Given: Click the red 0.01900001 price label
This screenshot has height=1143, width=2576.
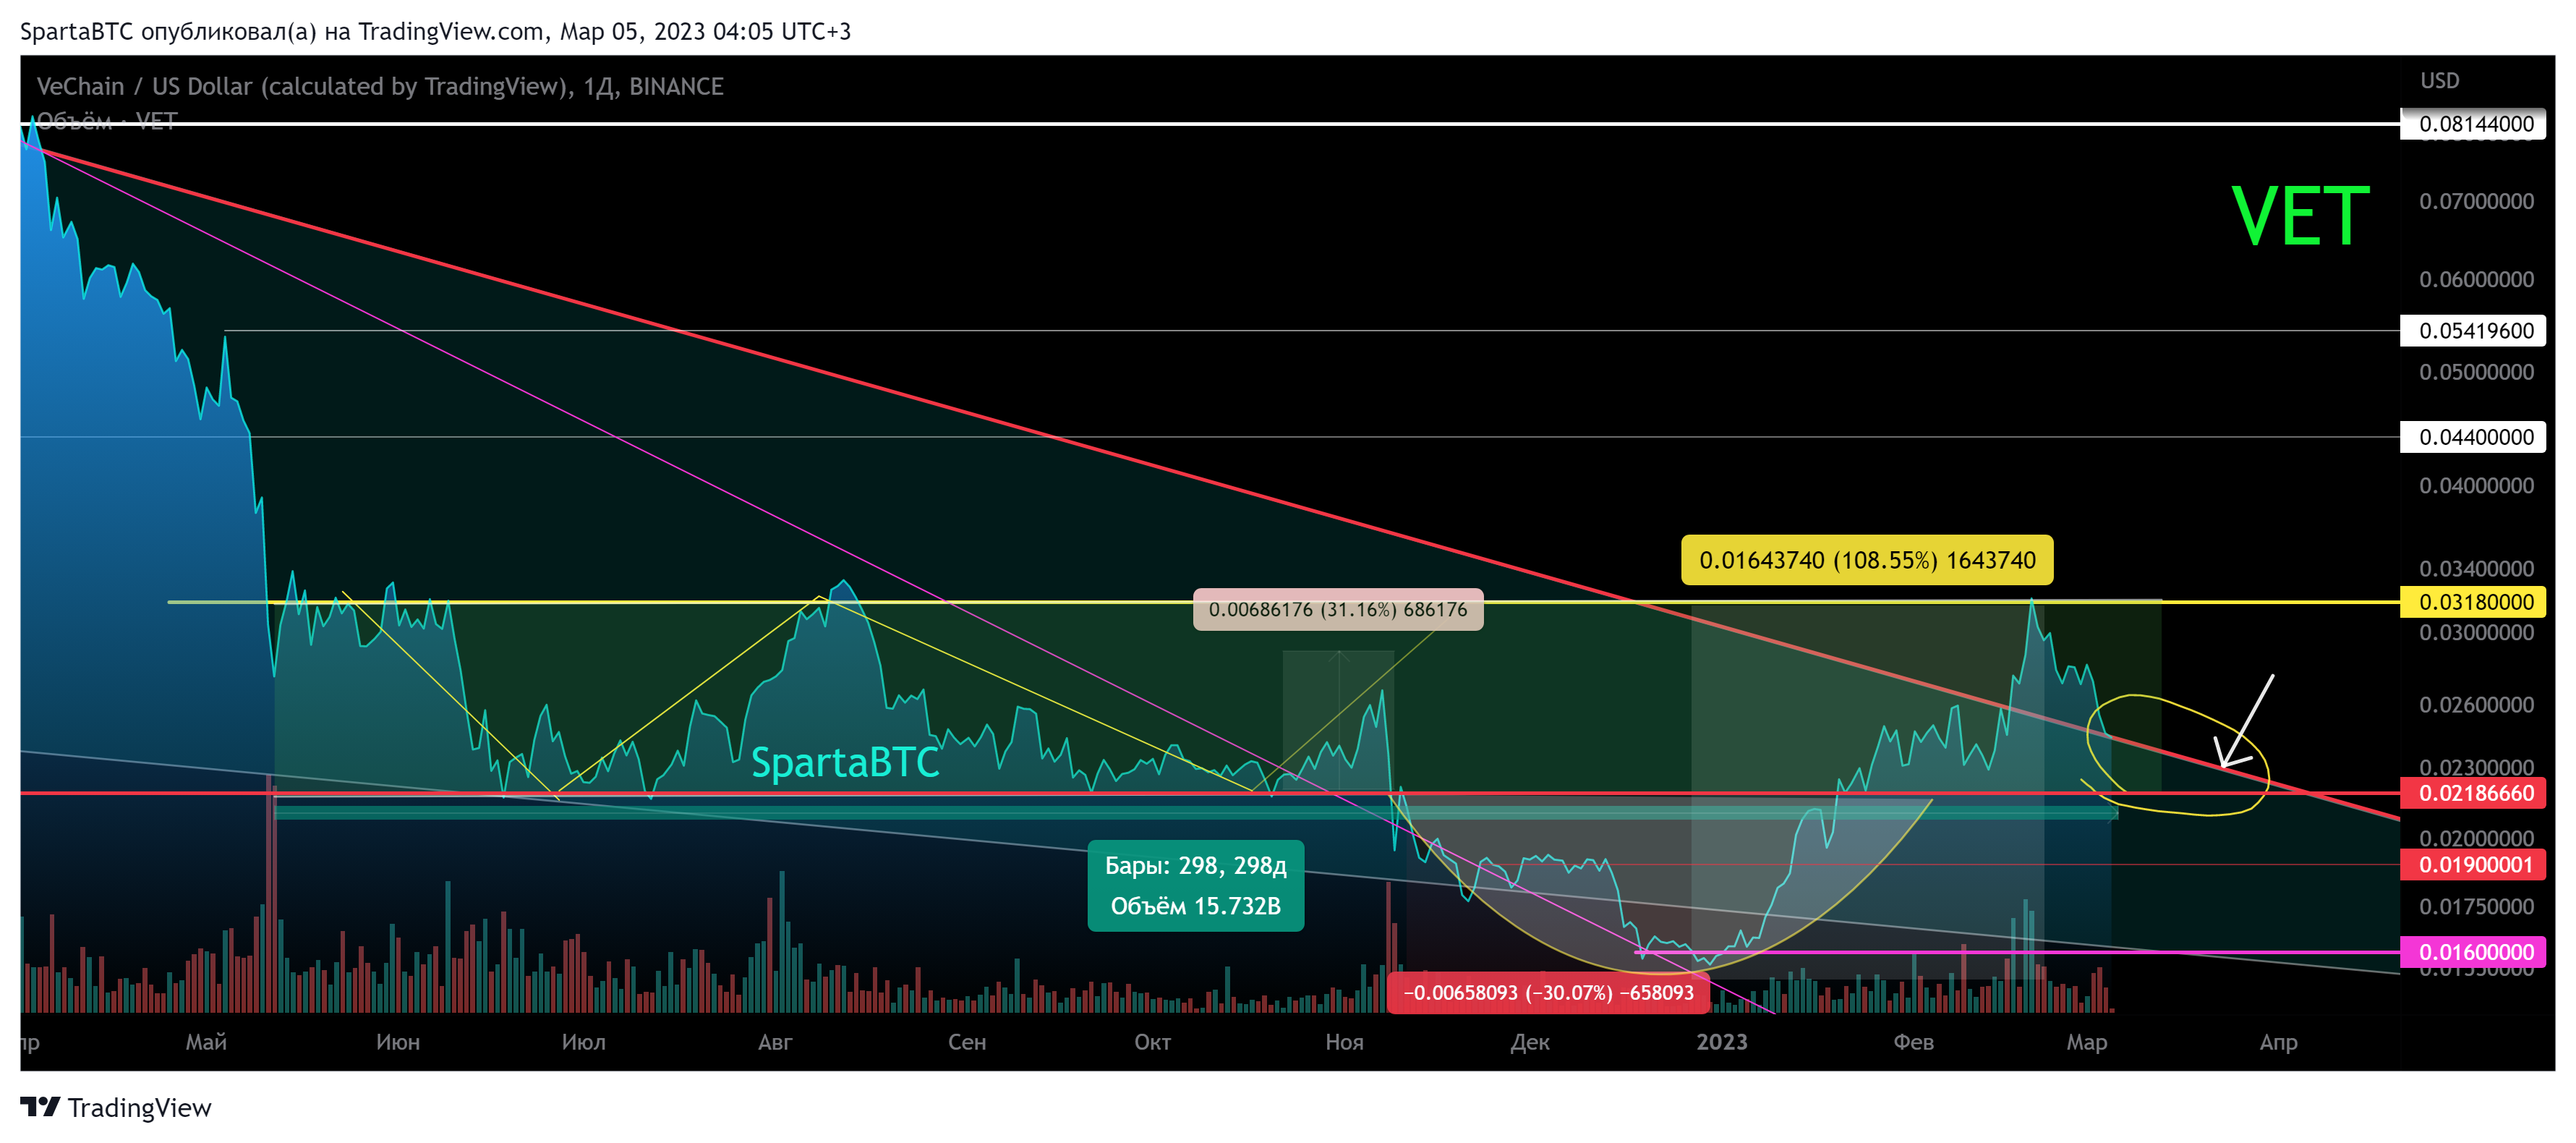Looking at the screenshot, I should [x=2472, y=865].
